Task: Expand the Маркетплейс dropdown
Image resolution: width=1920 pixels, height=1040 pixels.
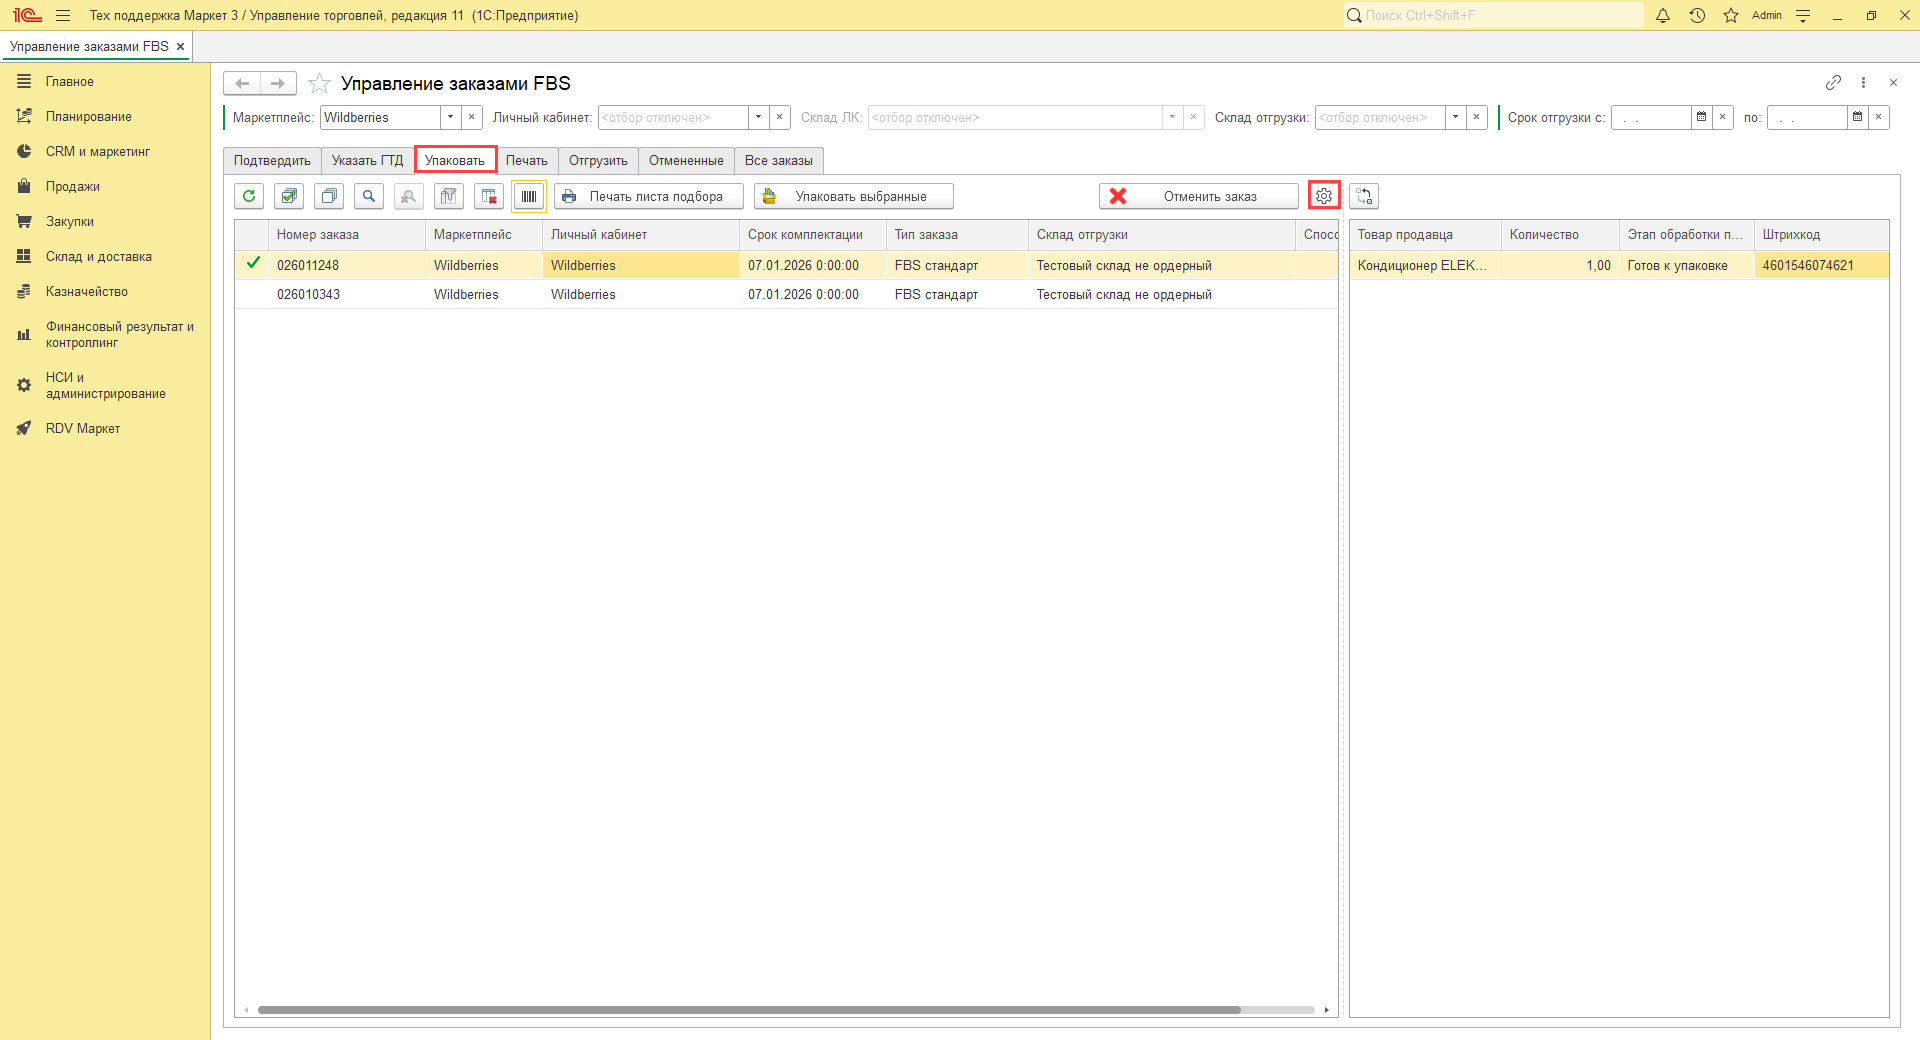Action: (x=450, y=117)
